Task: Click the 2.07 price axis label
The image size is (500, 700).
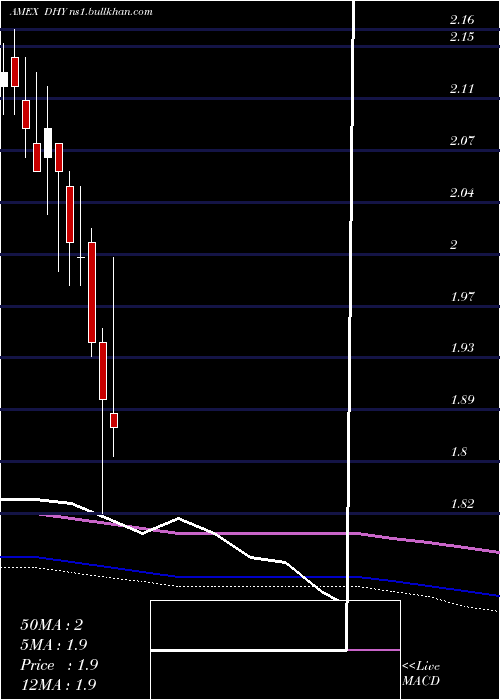Action: click(x=462, y=142)
